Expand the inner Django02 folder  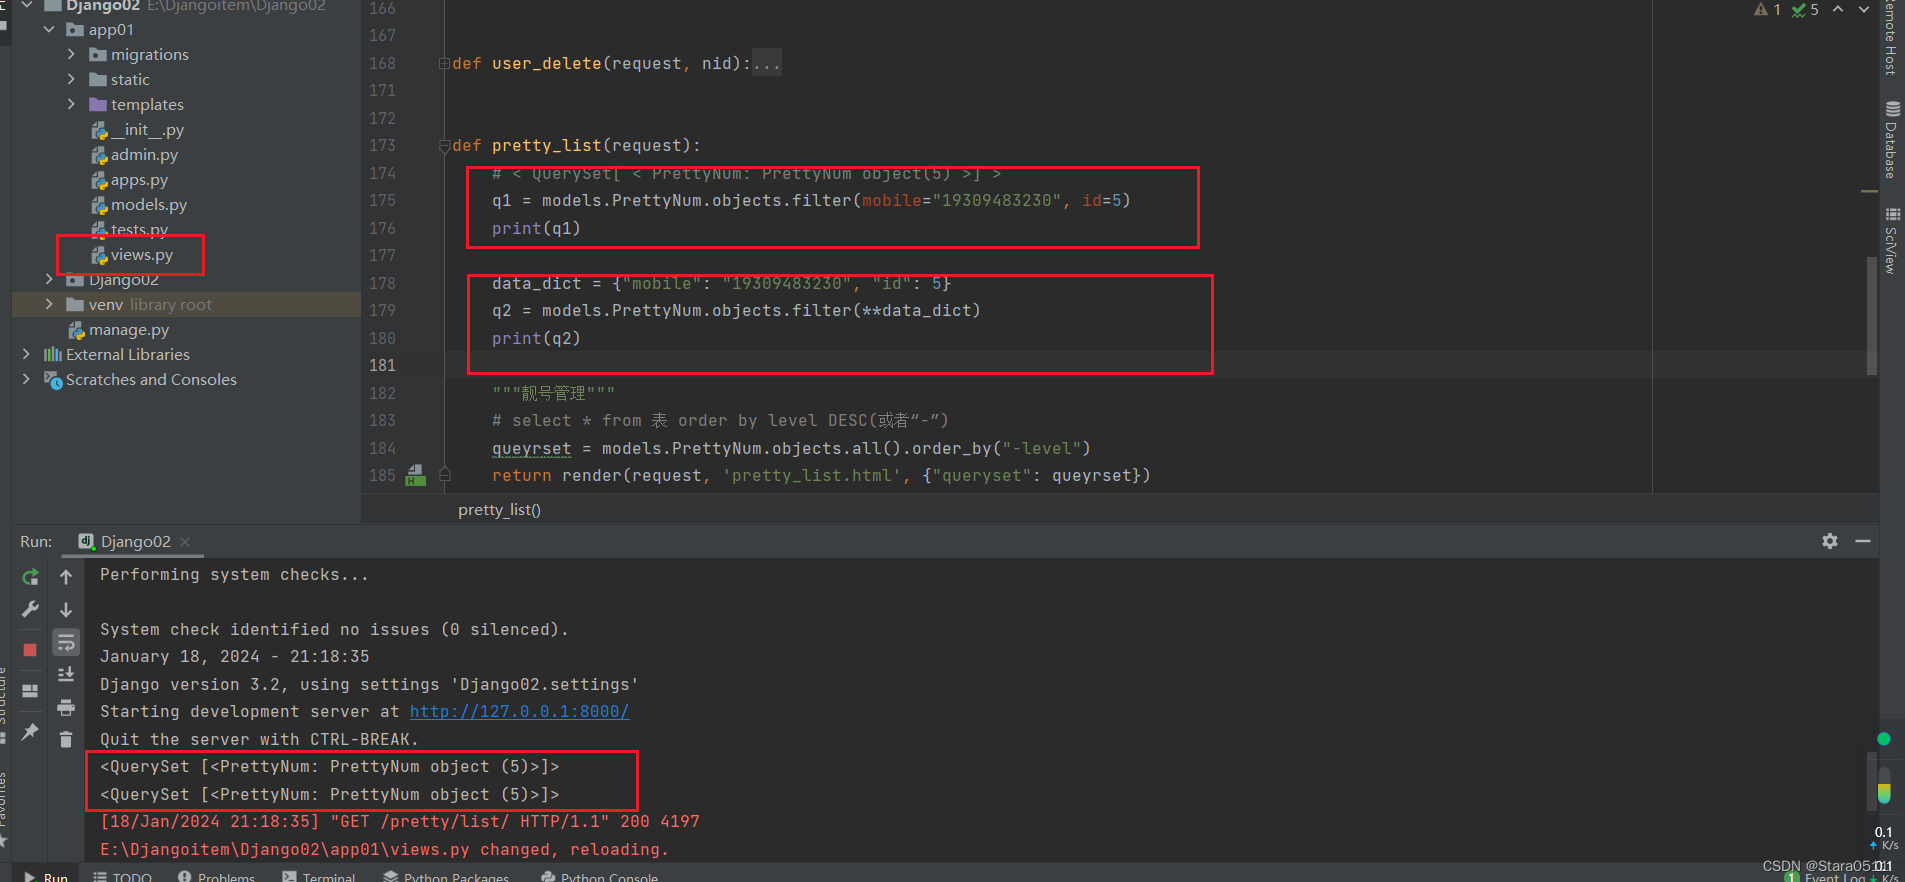(x=49, y=279)
